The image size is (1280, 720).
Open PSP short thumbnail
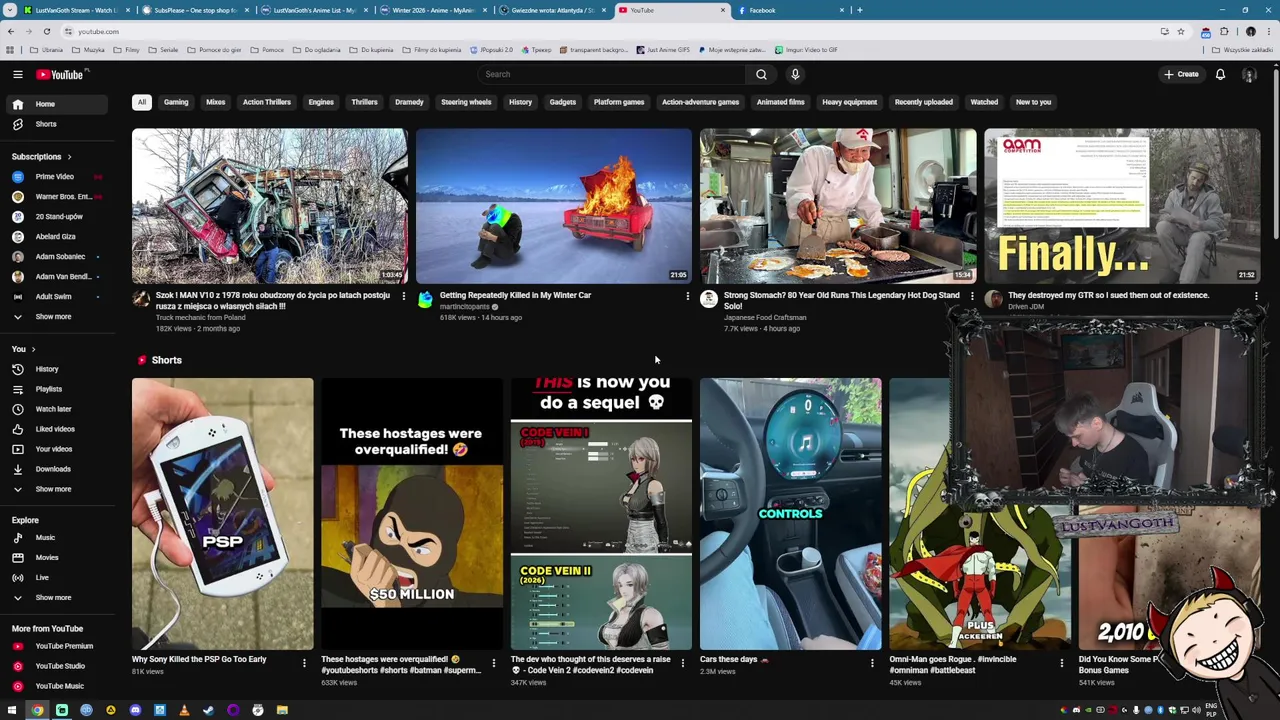click(x=222, y=514)
